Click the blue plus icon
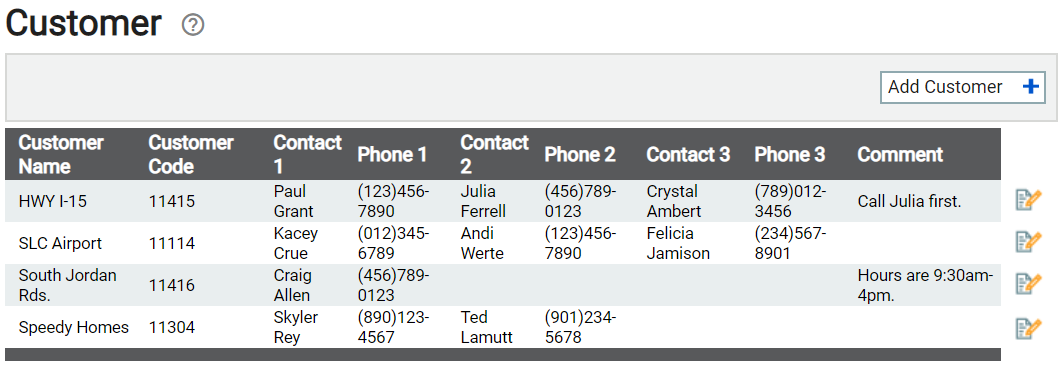 pyautogui.click(x=1030, y=87)
